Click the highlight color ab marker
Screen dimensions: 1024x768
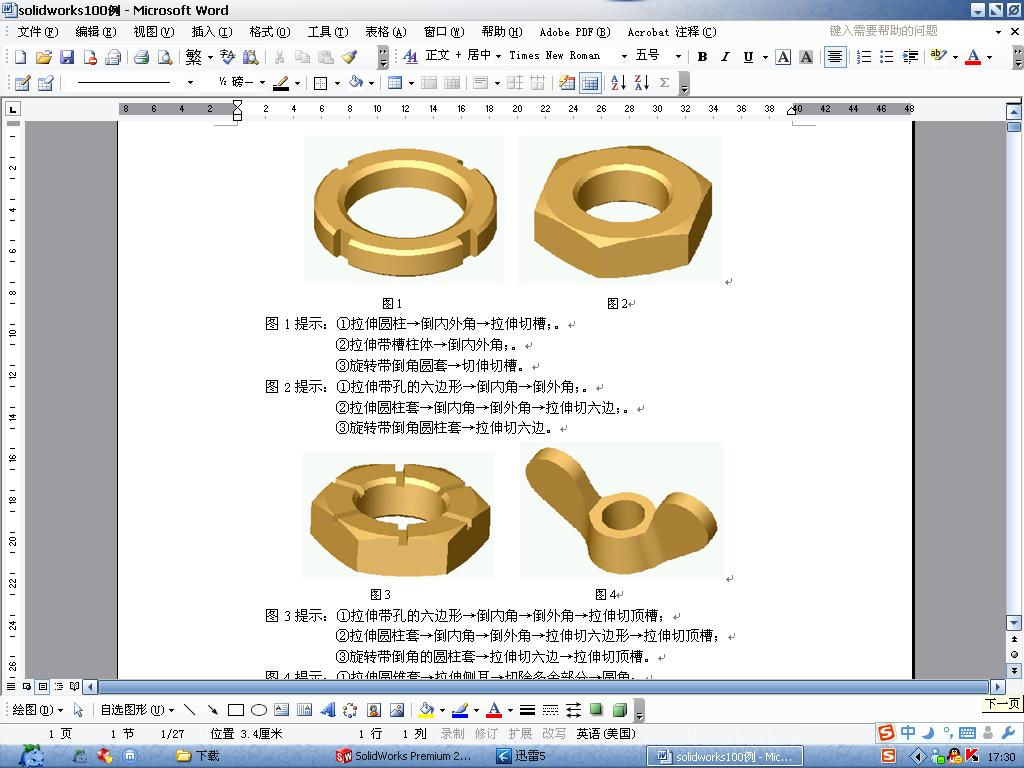click(938, 56)
